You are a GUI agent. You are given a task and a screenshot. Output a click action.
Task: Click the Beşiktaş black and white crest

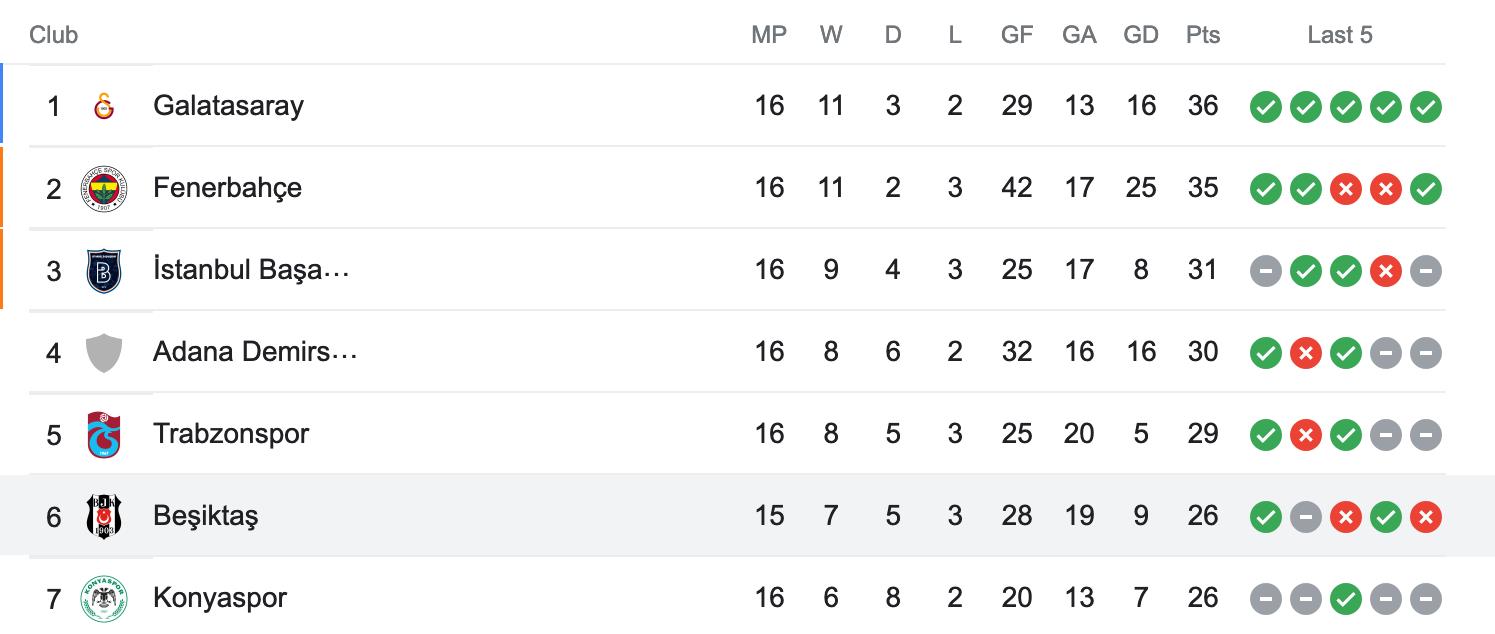click(x=104, y=516)
